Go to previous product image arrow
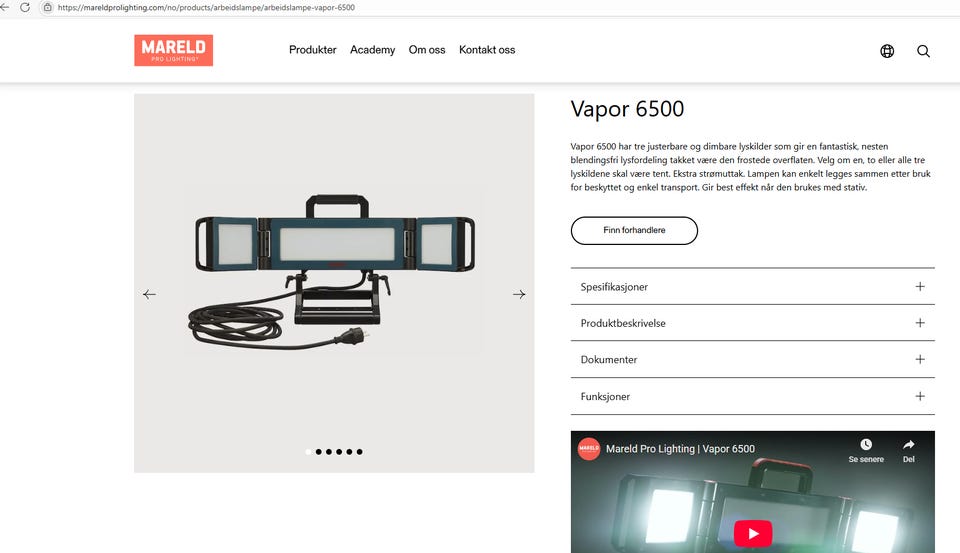 149,295
